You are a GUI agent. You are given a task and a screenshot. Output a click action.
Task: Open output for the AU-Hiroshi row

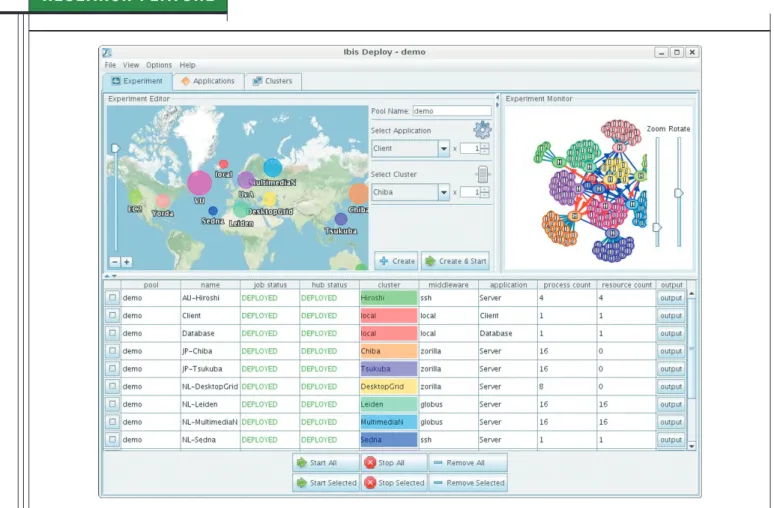(x=671, y=298)
